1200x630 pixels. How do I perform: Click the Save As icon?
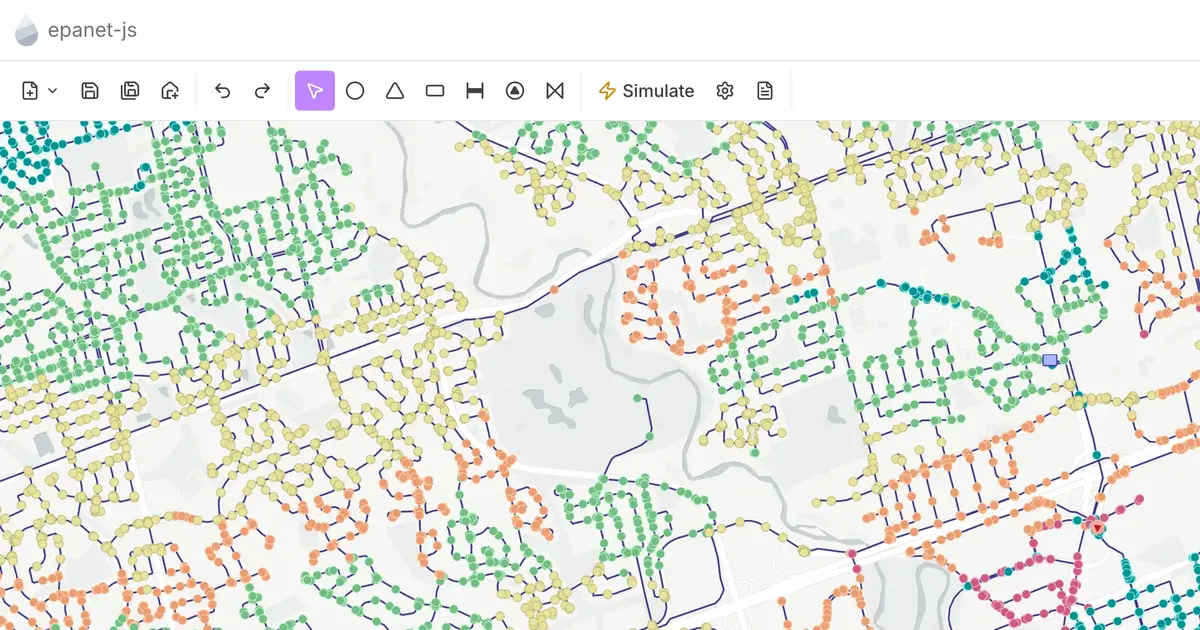(130, 91)
